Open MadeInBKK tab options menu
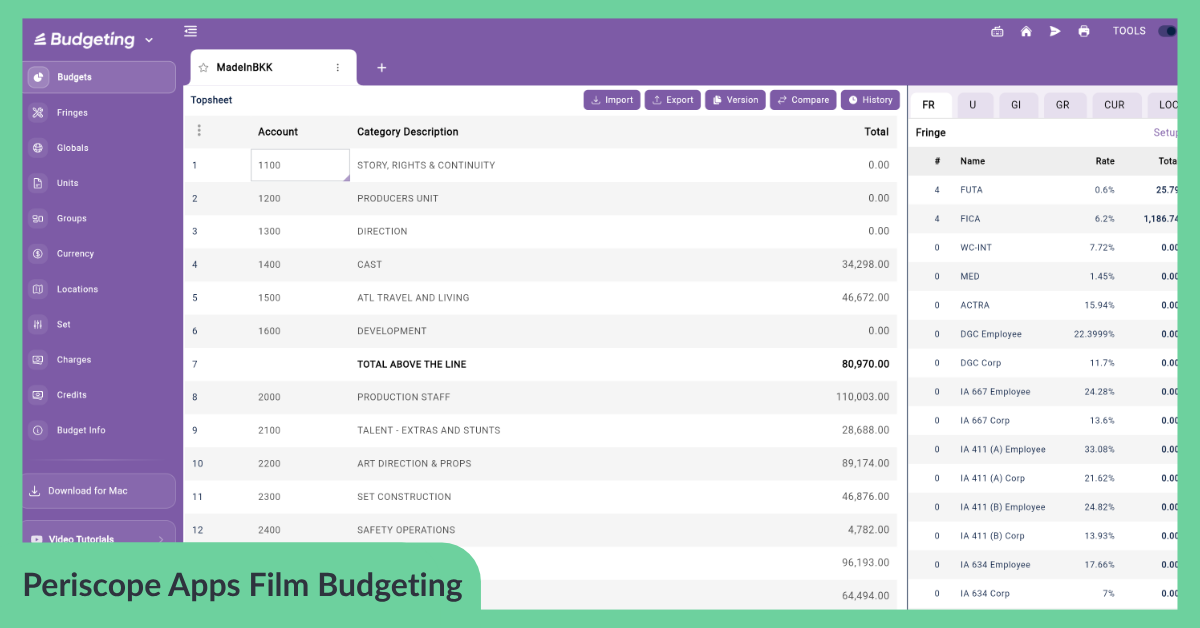 tap(338, 68)
